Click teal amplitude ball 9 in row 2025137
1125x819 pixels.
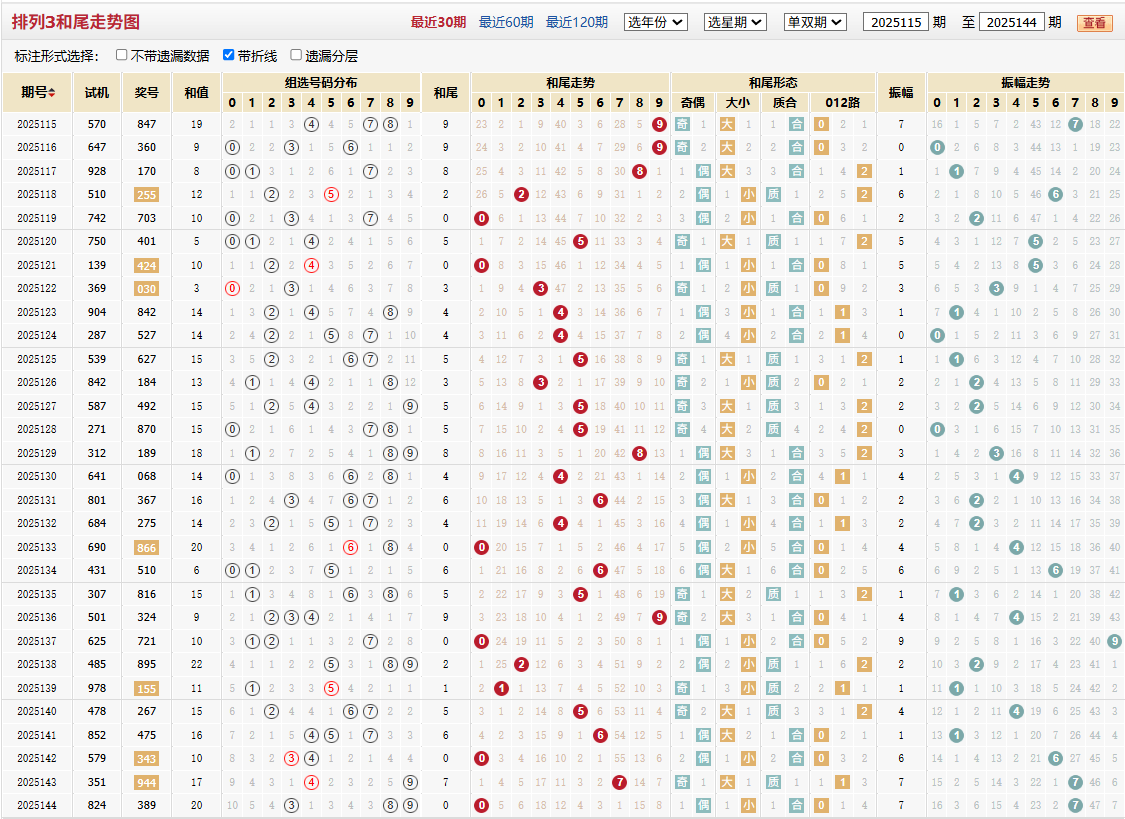click(1114, 641)
